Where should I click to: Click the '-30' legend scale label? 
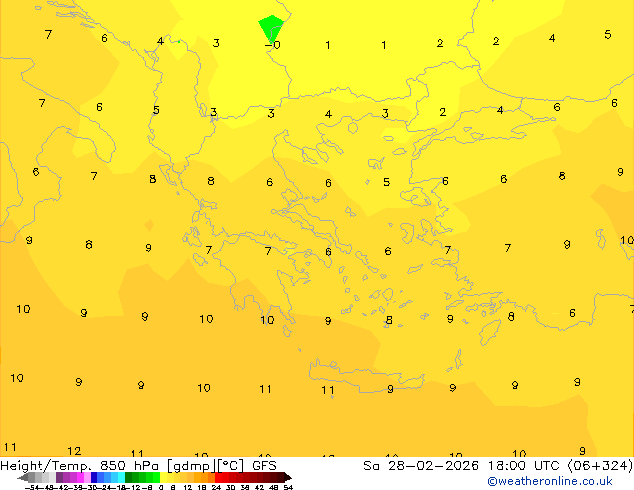pyautogui.click(x=92, y=487)
